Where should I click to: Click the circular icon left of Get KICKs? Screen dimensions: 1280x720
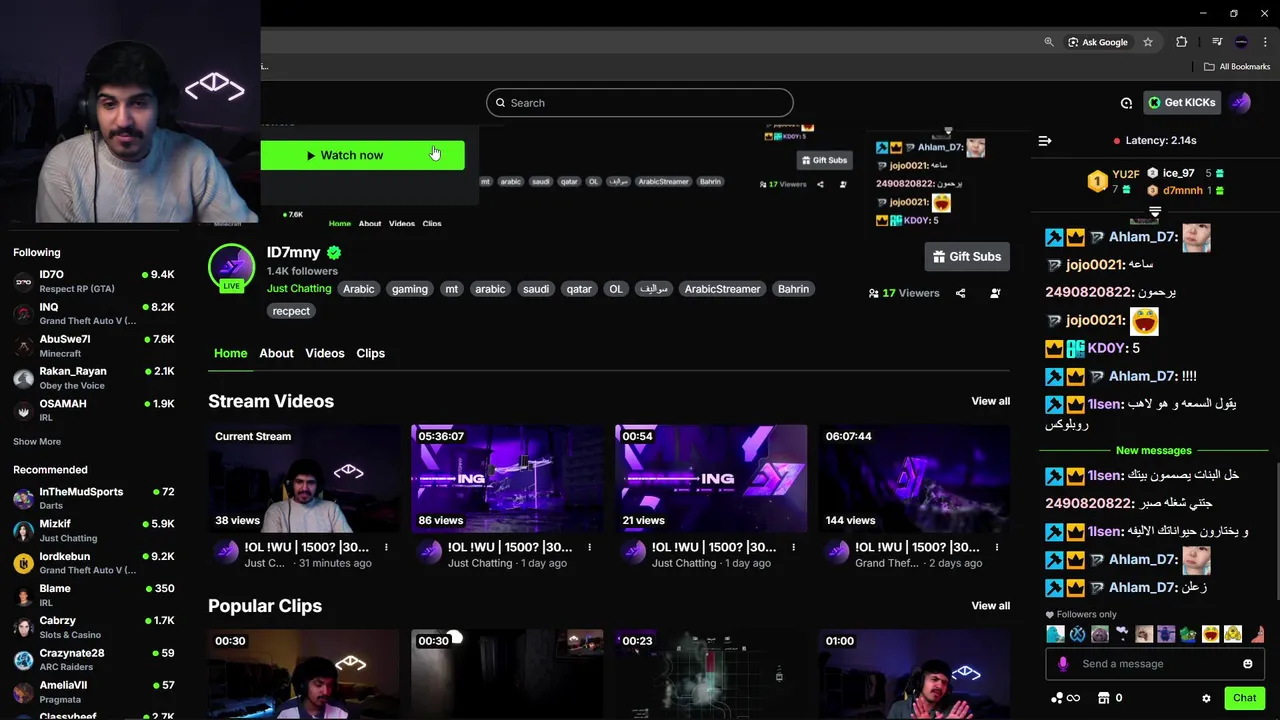point(1126,103)
